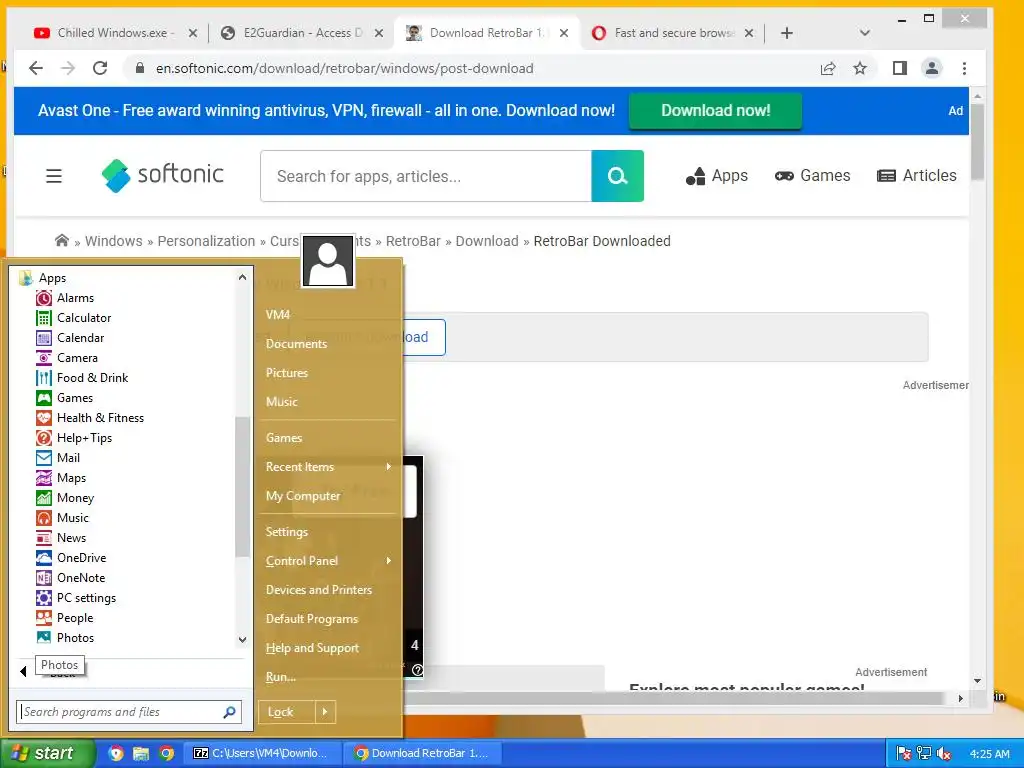The image size is (1024, 768).
Task: Click the Start button
Action: click(47, 753)
